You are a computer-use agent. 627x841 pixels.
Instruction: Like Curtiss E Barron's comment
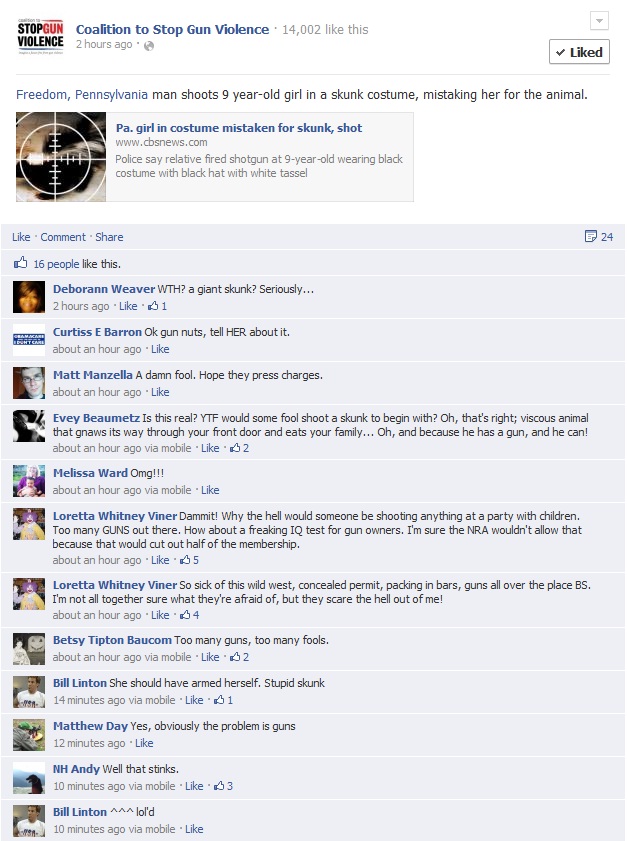tap(160, 349)
